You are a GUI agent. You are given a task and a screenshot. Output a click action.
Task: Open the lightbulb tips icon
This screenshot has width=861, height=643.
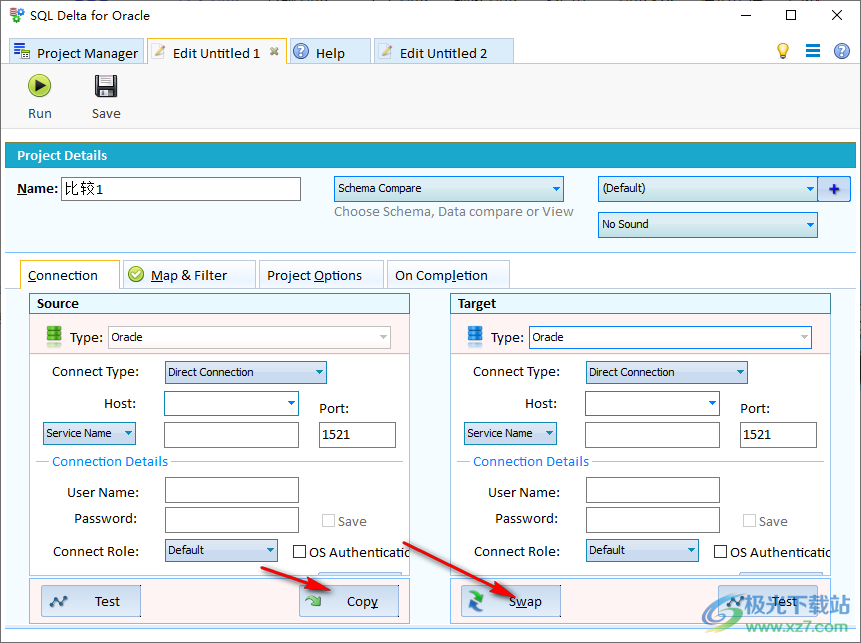pyautogui.click(x=782, y=51)
